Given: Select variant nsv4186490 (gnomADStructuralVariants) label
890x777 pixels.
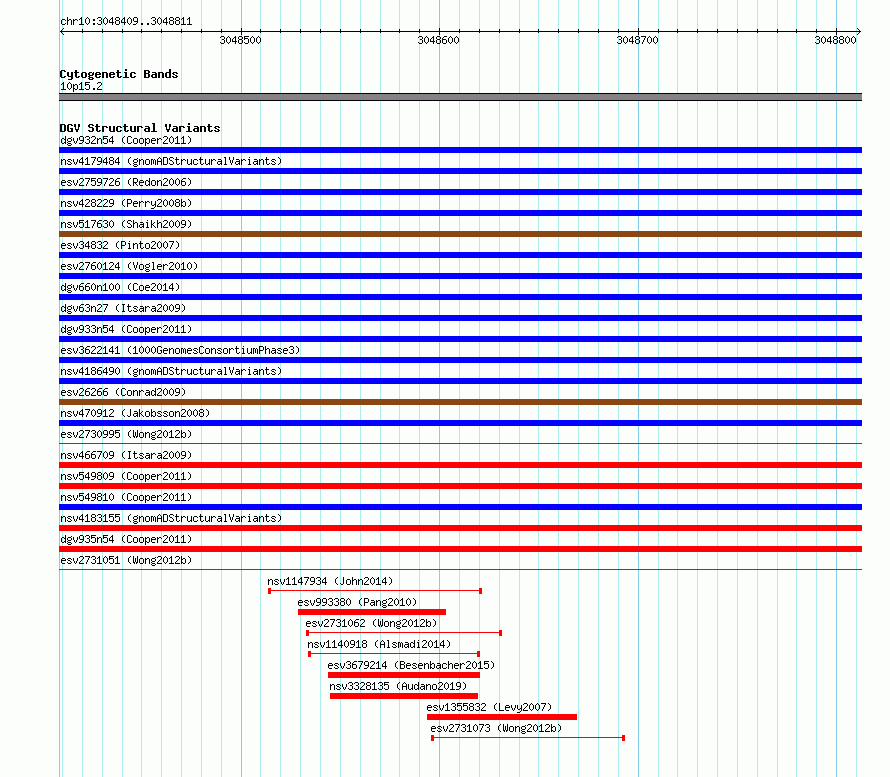Looking at the screenshot, I should pyautogui.click(x=171, y=371).
